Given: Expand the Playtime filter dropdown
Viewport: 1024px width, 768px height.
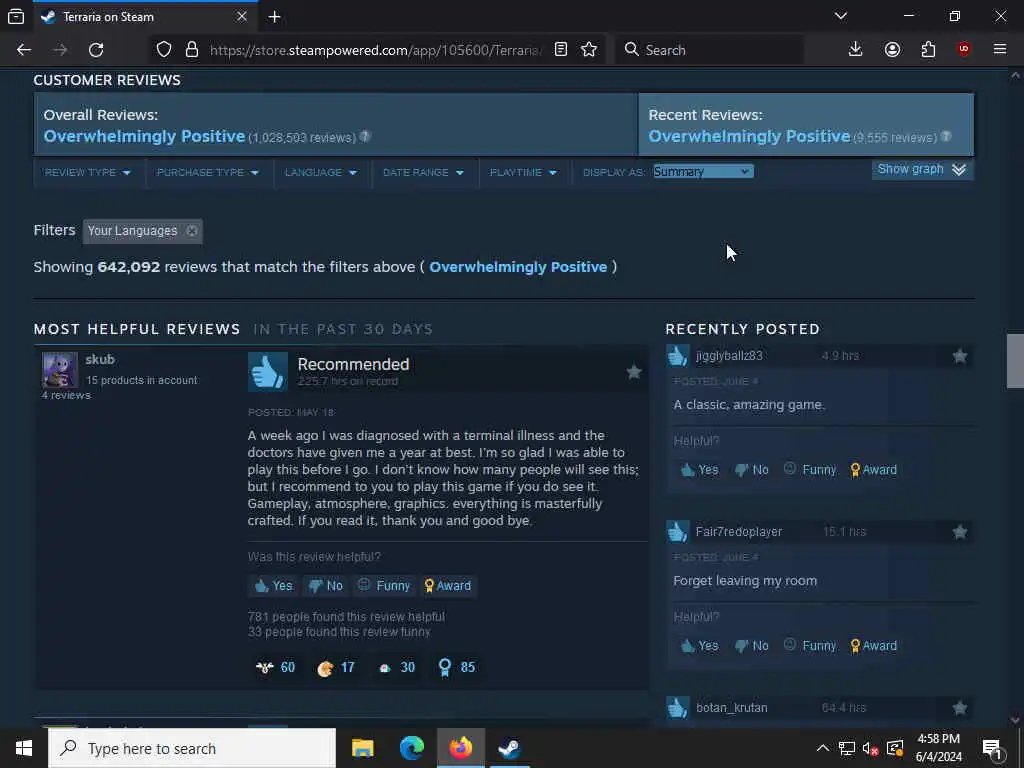Looking at the screenshot, I should pyautogui.click(x=524, y=172).
